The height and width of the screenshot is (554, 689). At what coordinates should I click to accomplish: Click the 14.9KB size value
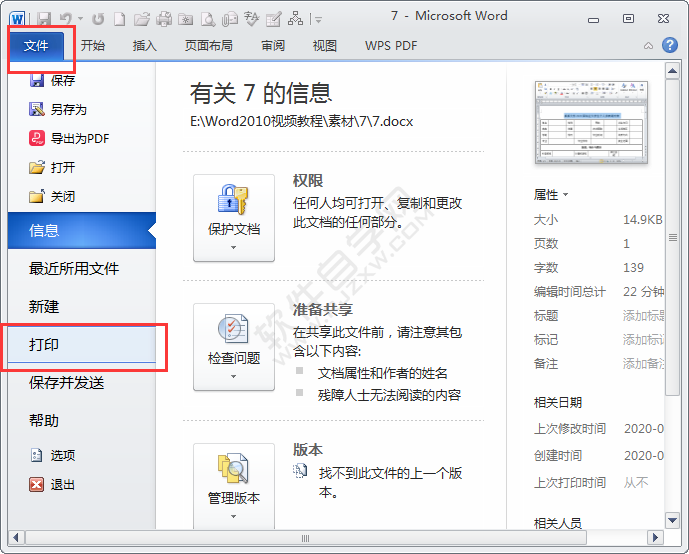[x=643, y=220]
